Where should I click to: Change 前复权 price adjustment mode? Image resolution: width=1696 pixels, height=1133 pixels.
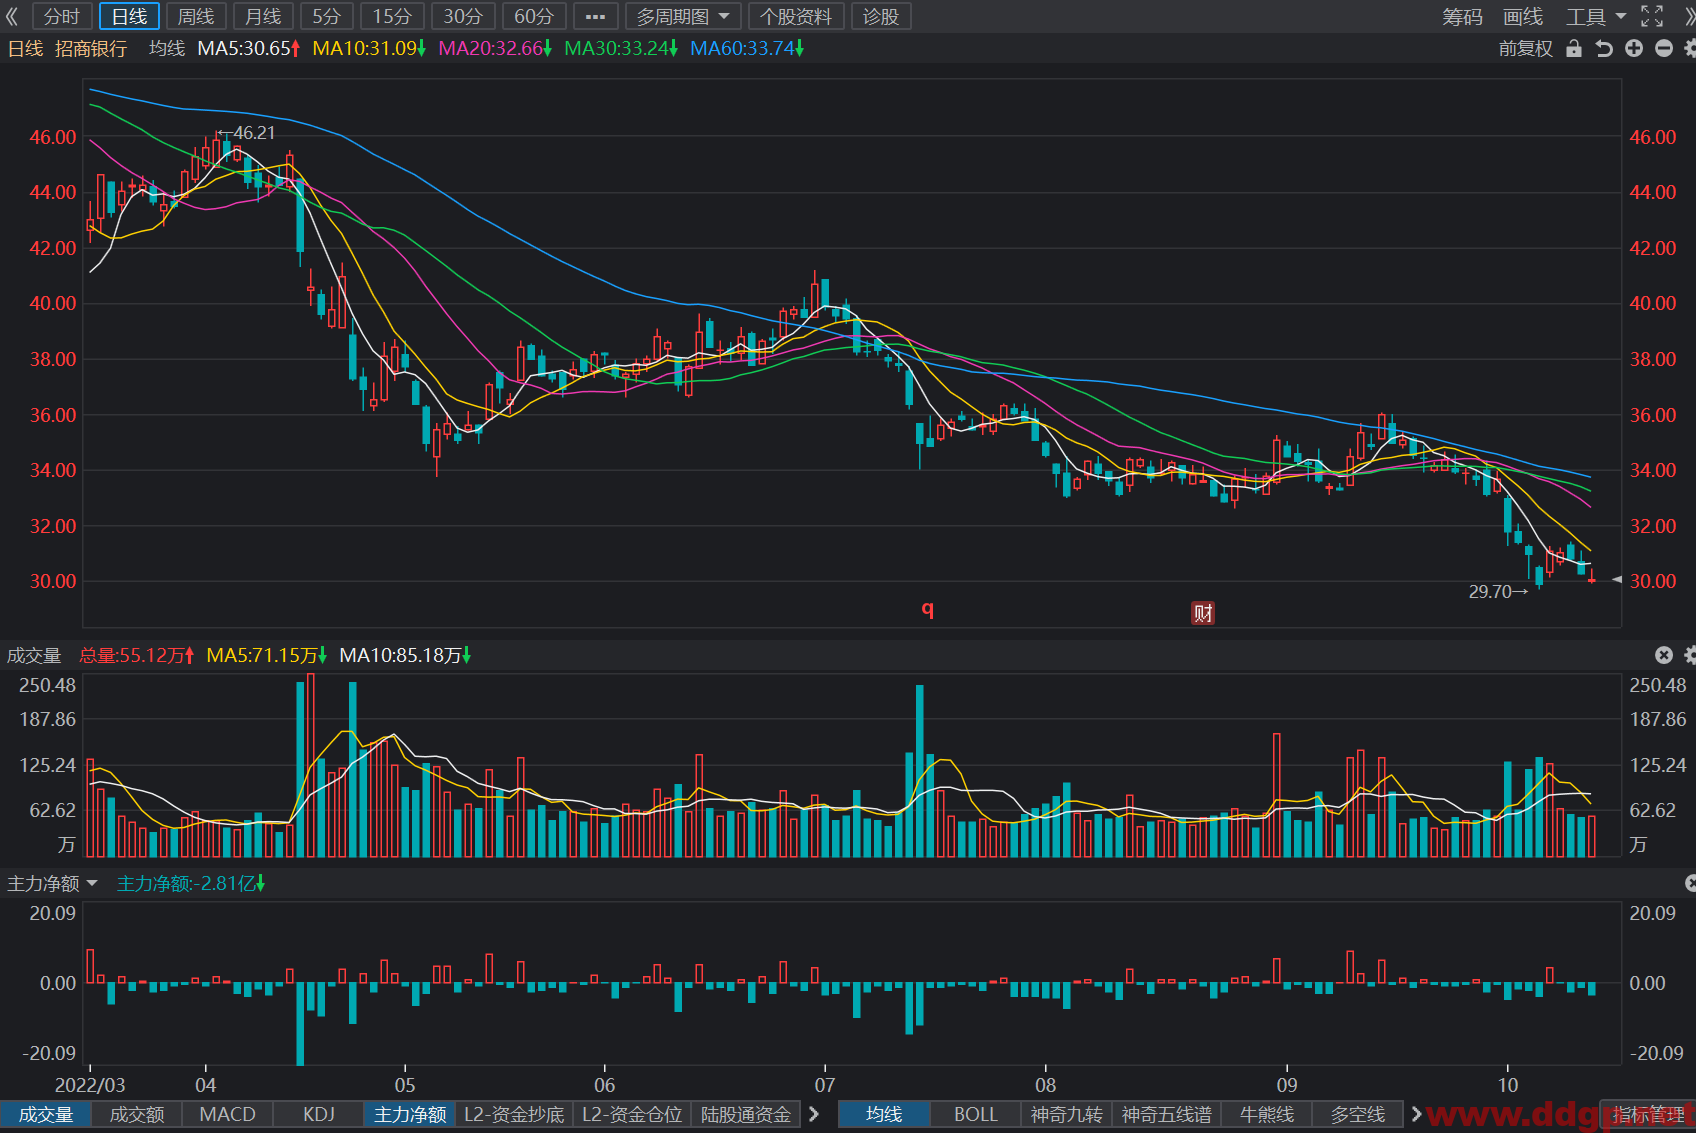(1526, 48)
